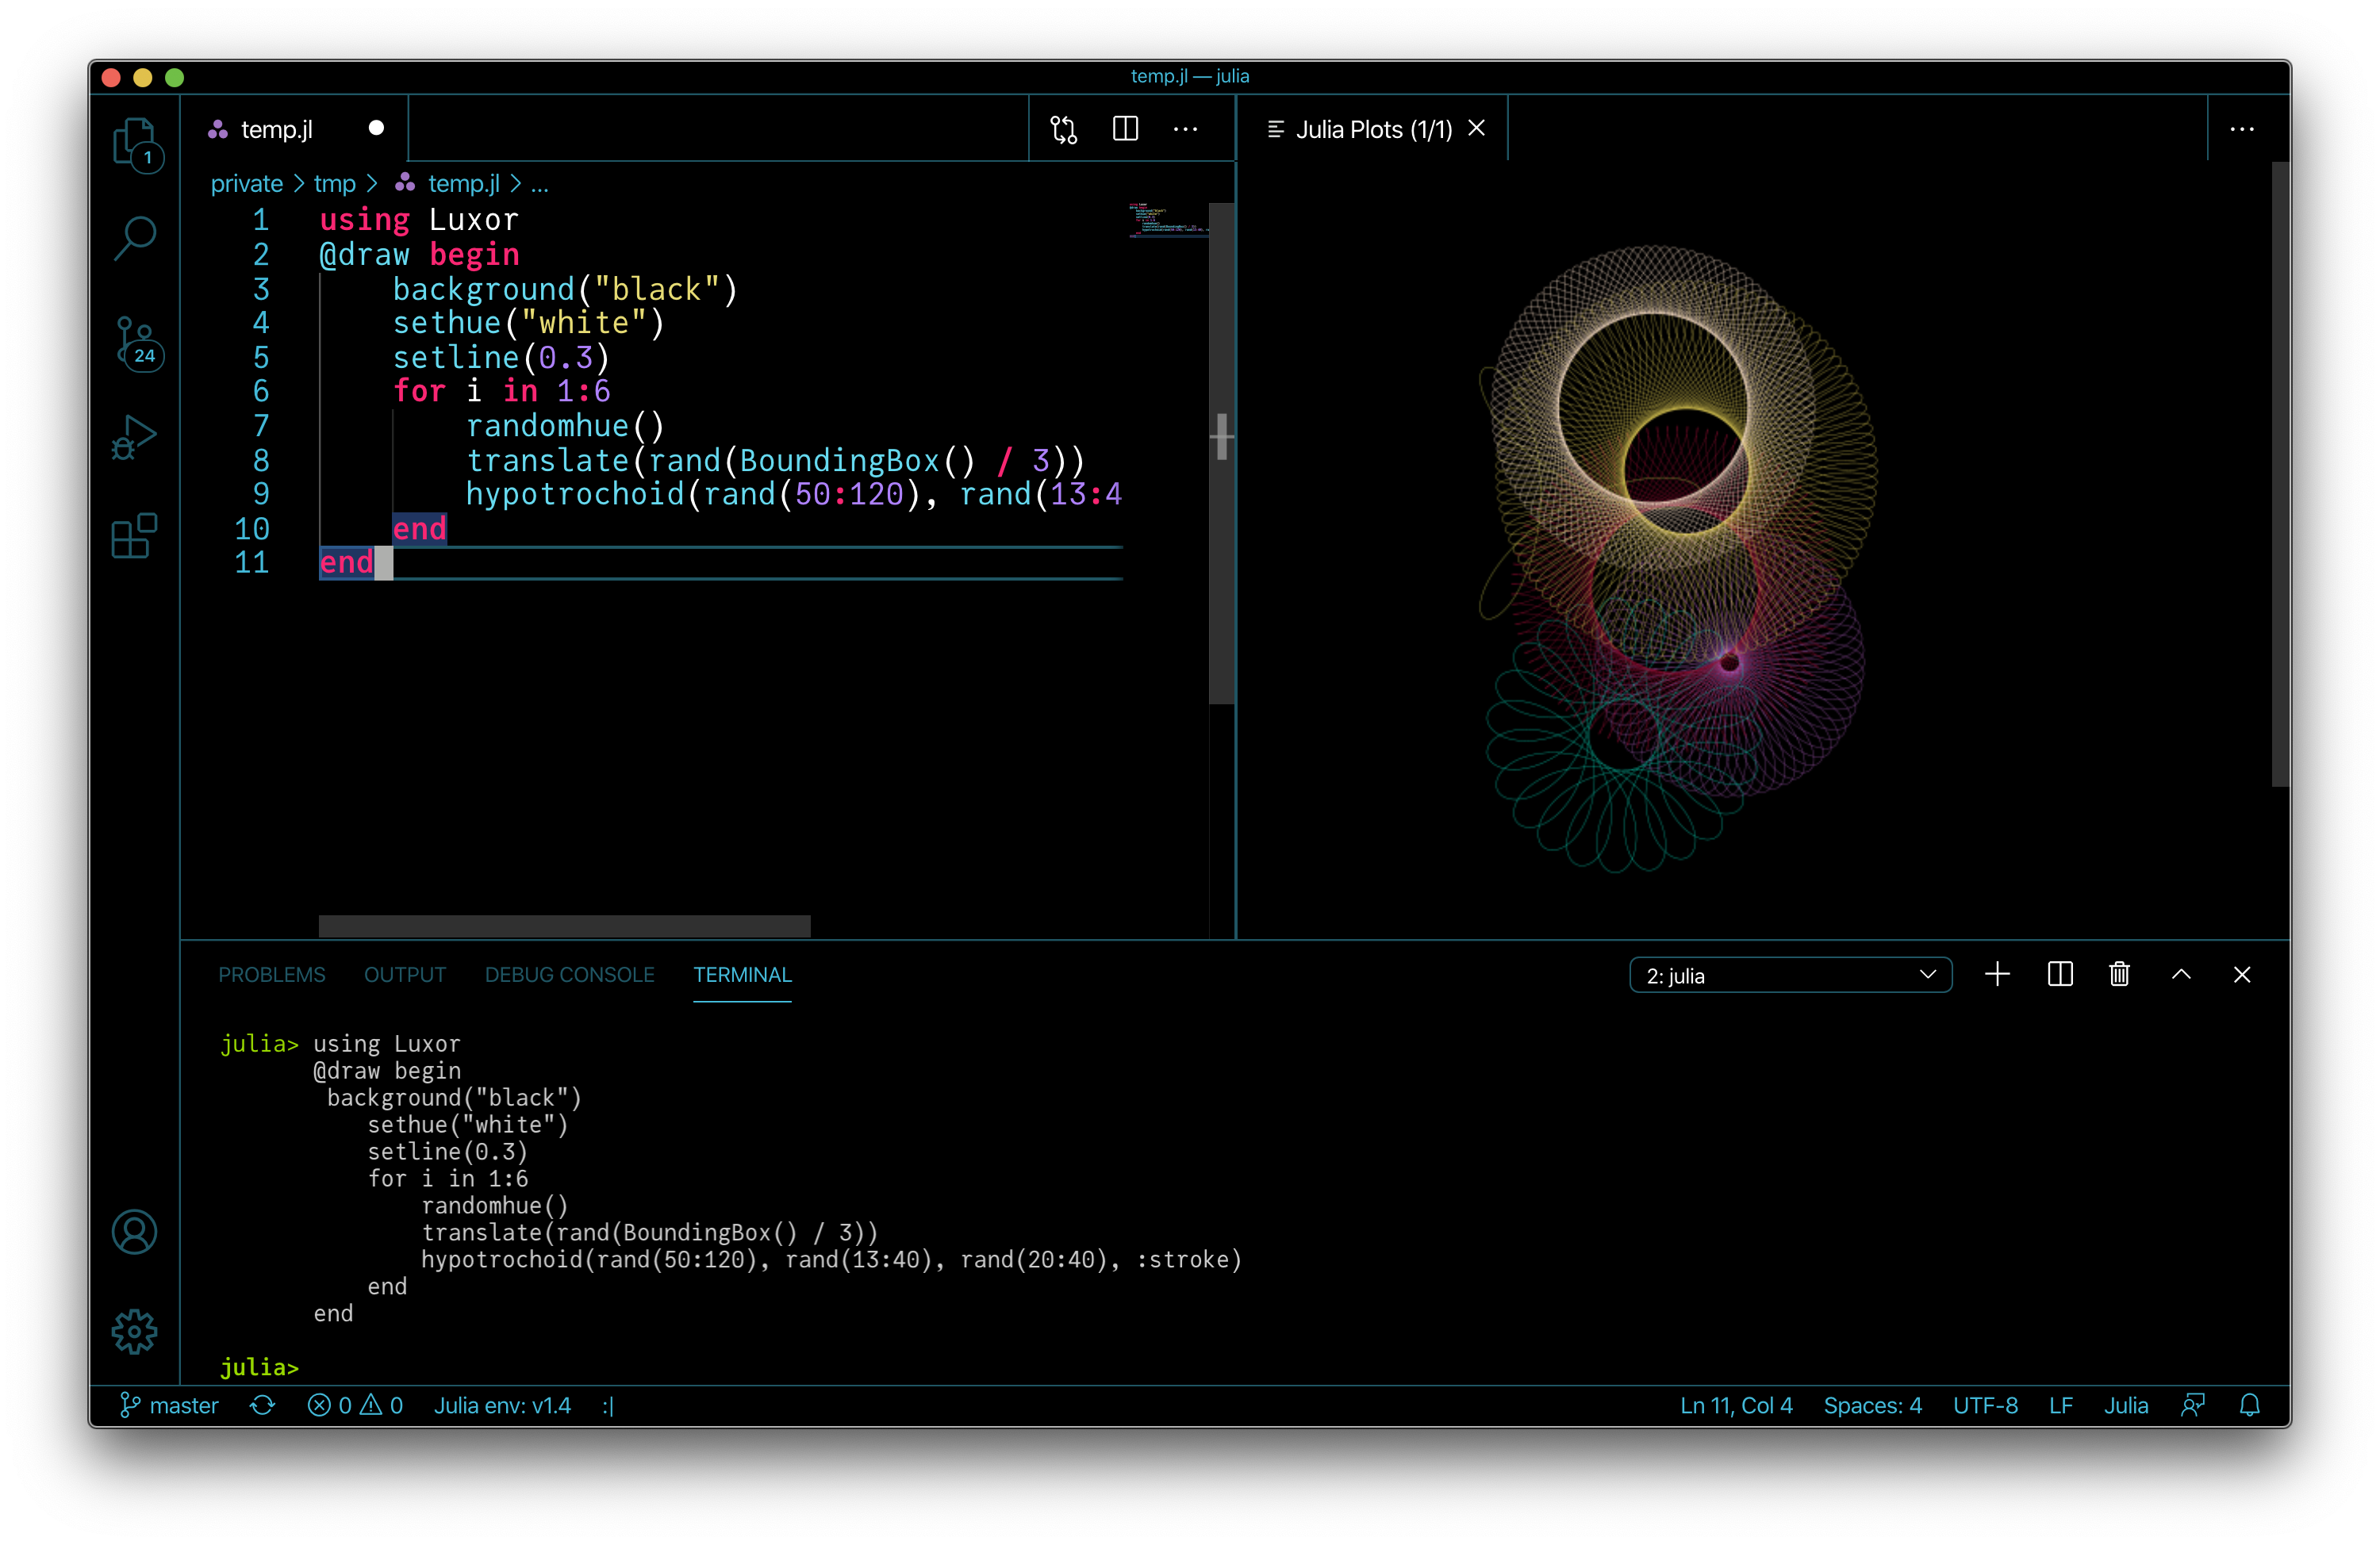
Task: Switch to the DEBUG CONSOLE tab
Action: coord(569,975)
